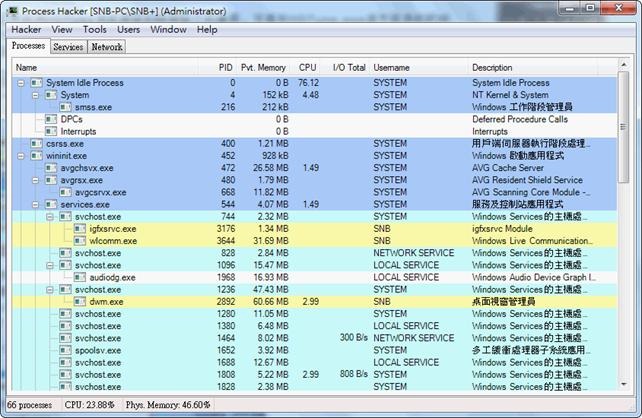Click the audiodg.exe process icon
Viewport: 642px width, 418px height.
coord(80,277)
